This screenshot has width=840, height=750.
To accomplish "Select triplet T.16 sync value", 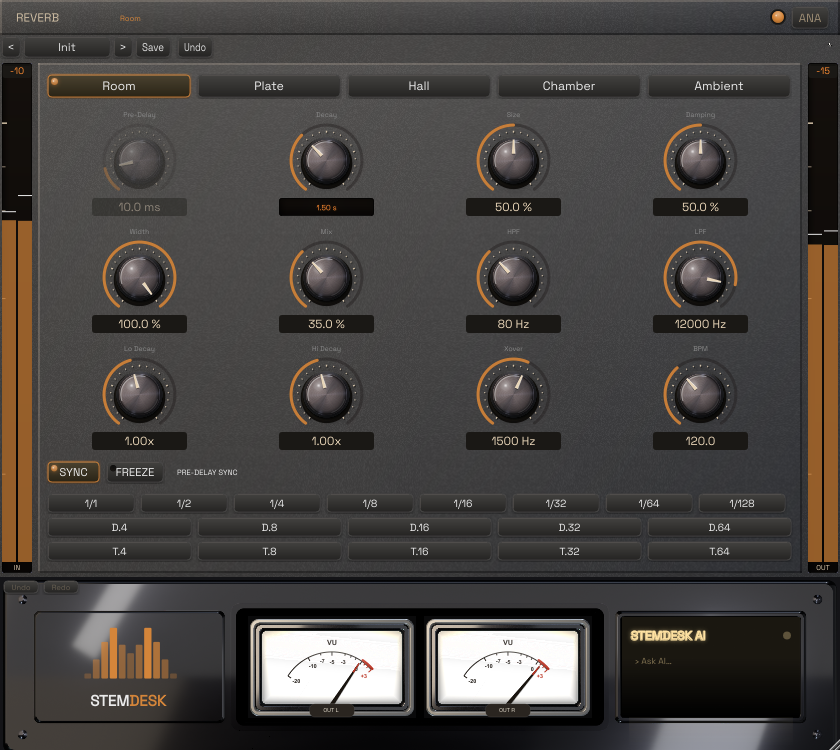I will tap(419, 552).
